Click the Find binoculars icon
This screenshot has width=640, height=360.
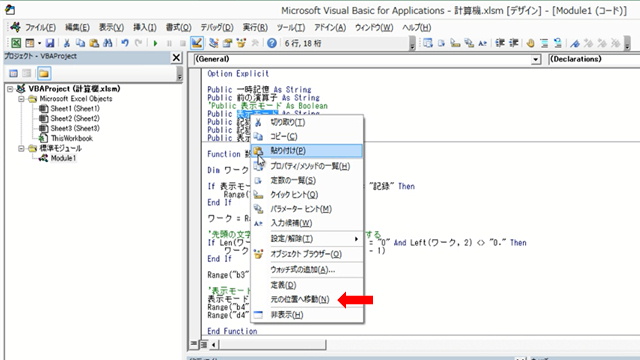[x=108, y=43]
